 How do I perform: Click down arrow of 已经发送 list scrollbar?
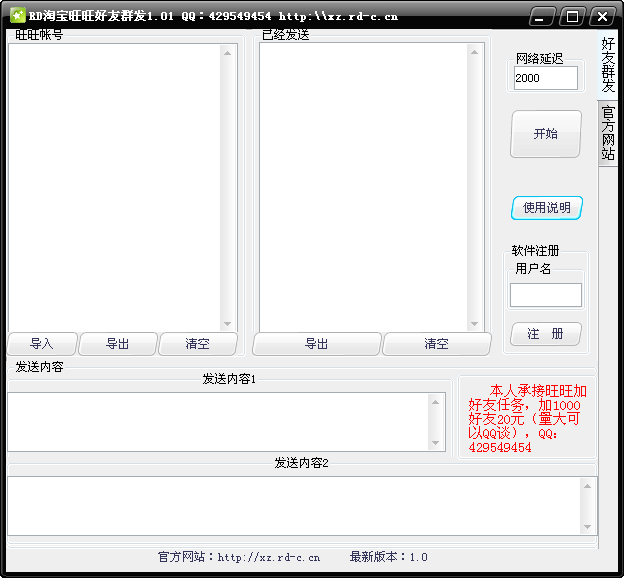pos(474,324)
